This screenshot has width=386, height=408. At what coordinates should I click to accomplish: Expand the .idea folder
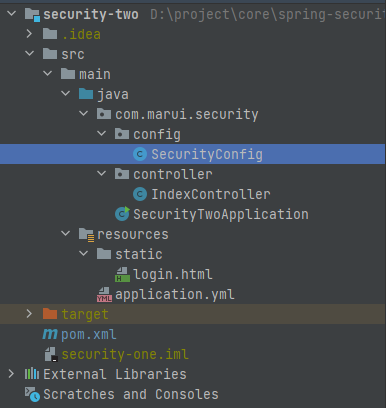(29, 34)
